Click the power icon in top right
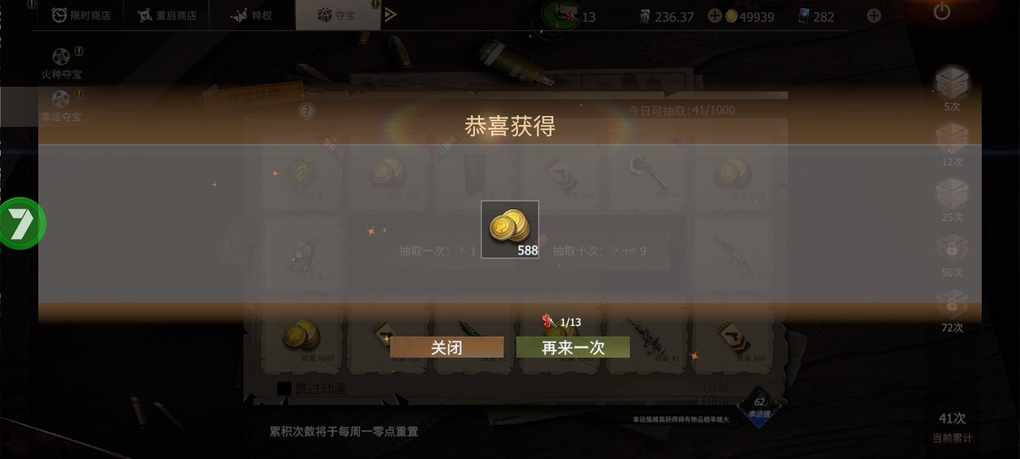This screenshot has width=1020, height=459. (941, 11)
